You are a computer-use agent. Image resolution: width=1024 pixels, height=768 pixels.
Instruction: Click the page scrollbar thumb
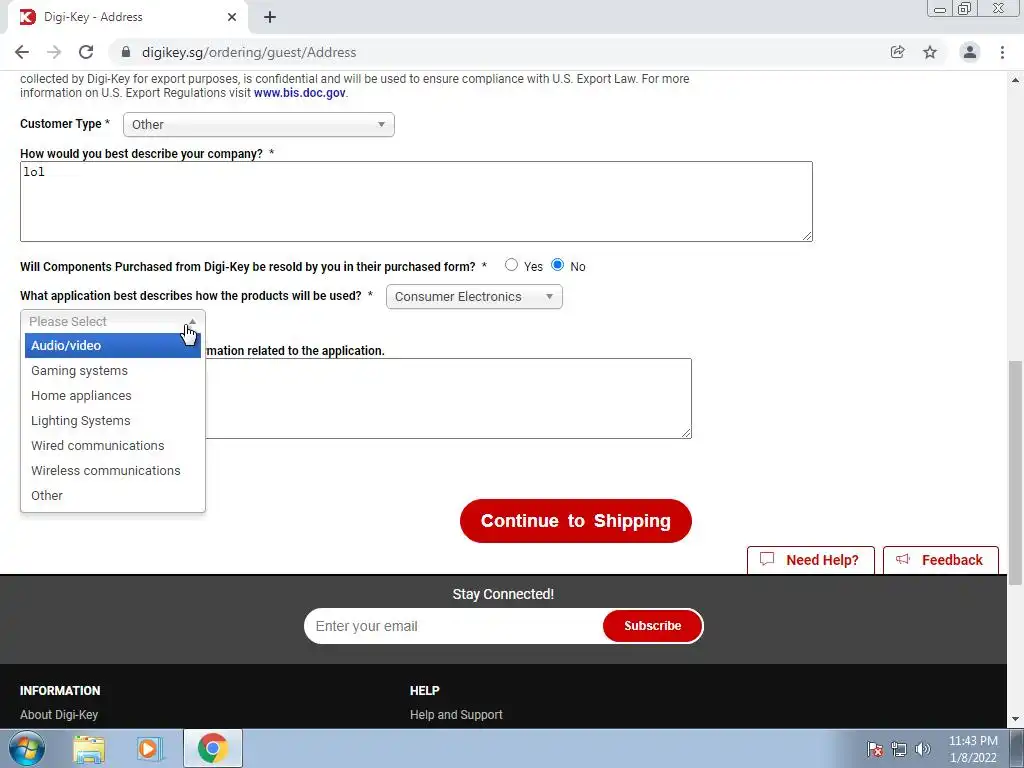click(x=1015, y=473)
